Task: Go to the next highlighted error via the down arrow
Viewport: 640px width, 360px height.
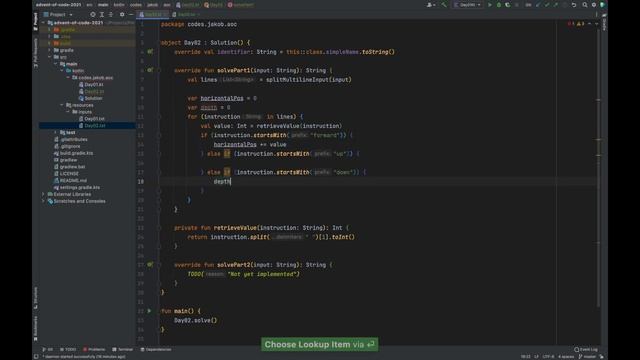Action: point(596,24)
